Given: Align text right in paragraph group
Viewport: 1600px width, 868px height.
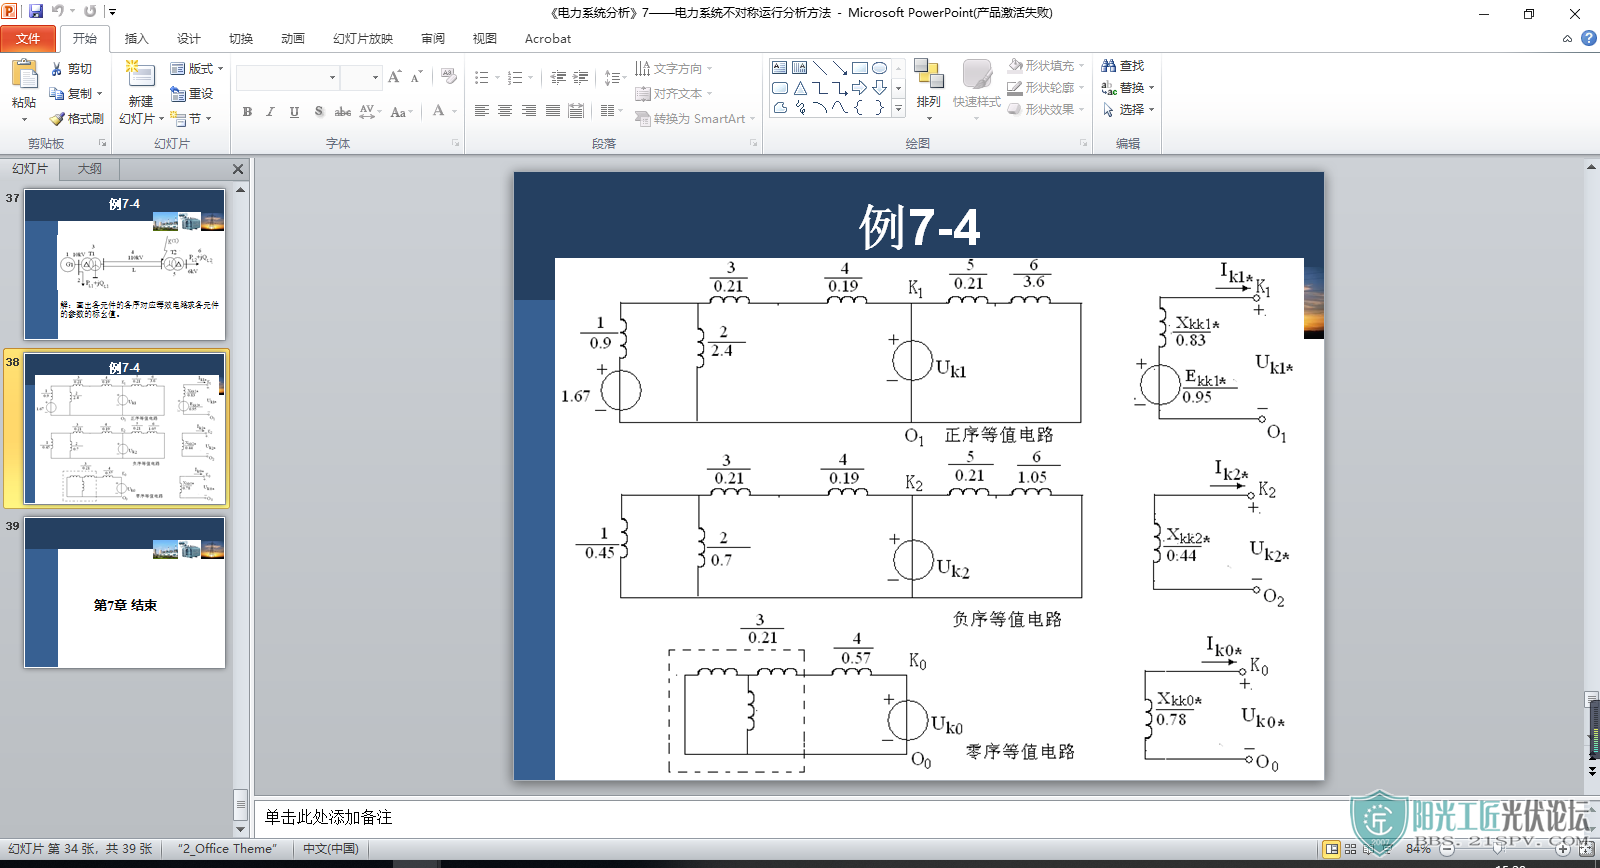Looking at the screenshot, I should pos(529,111).
